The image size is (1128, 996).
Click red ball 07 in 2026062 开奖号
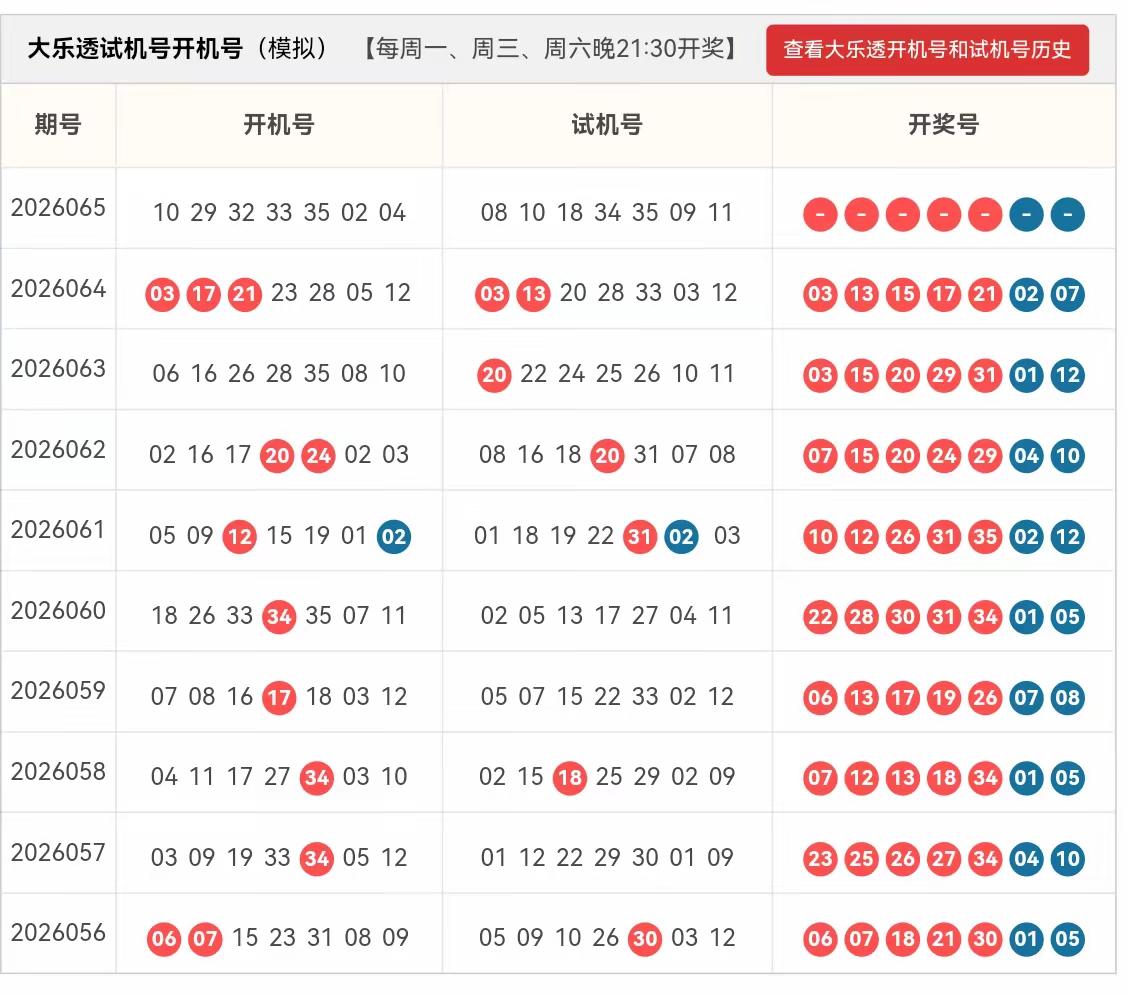point(820,455)
